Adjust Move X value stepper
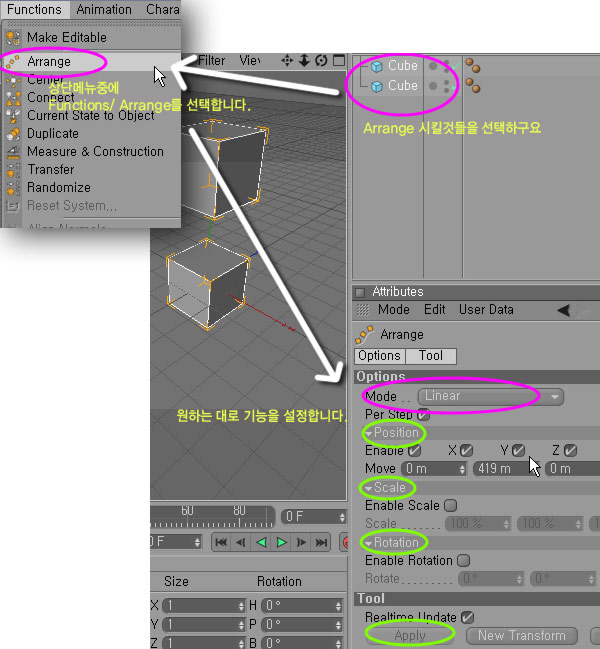Viewport: 600px width, 649px height. click(x=462, y=469)
